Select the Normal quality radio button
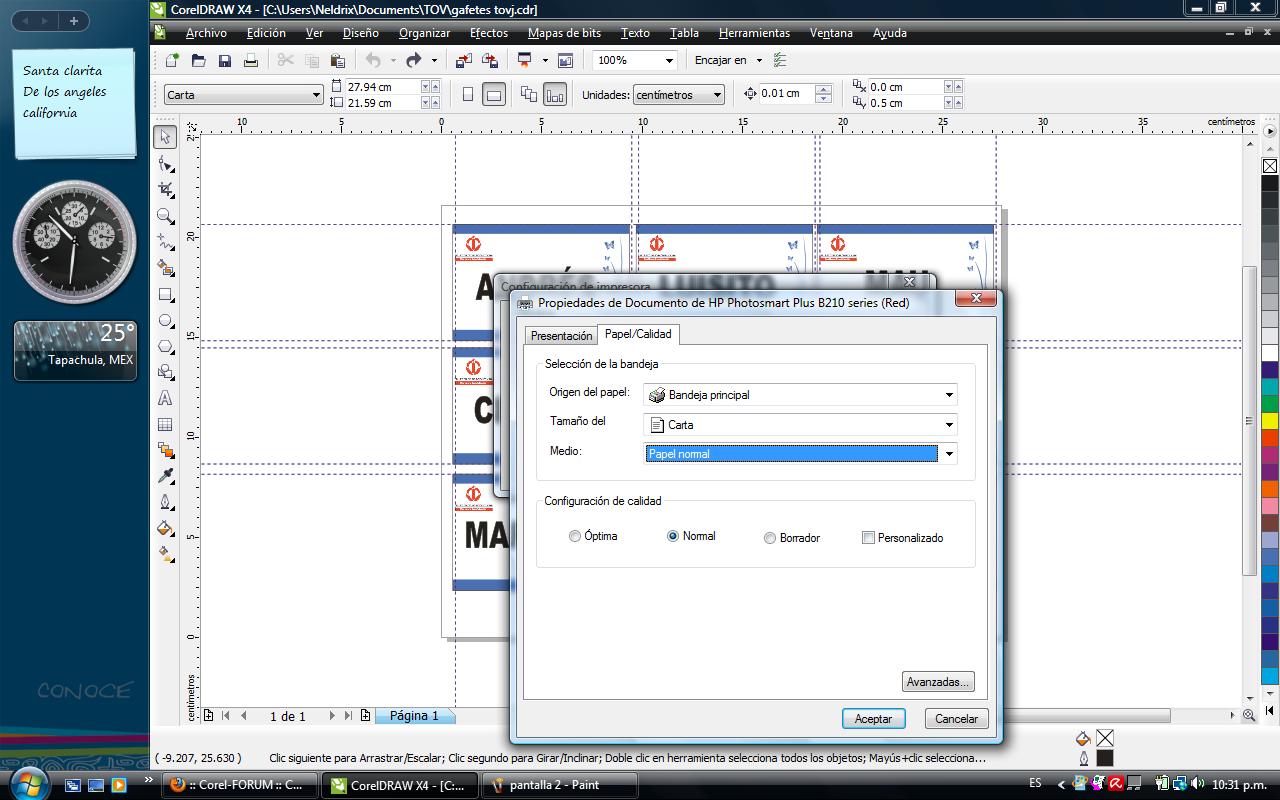 [673, 536]
